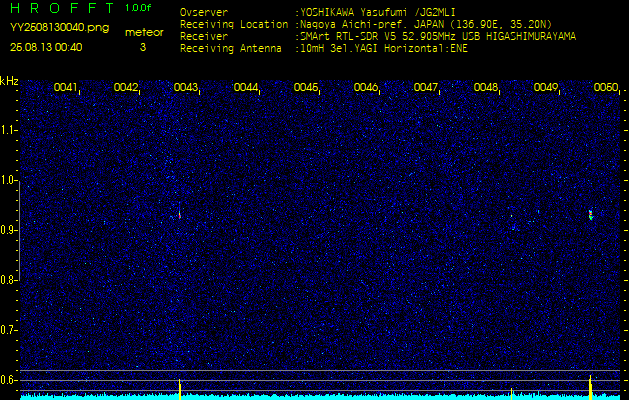Click the kHz axis unit label
The width and height of the screenshot is (629, 400).
tap(9, 81)
